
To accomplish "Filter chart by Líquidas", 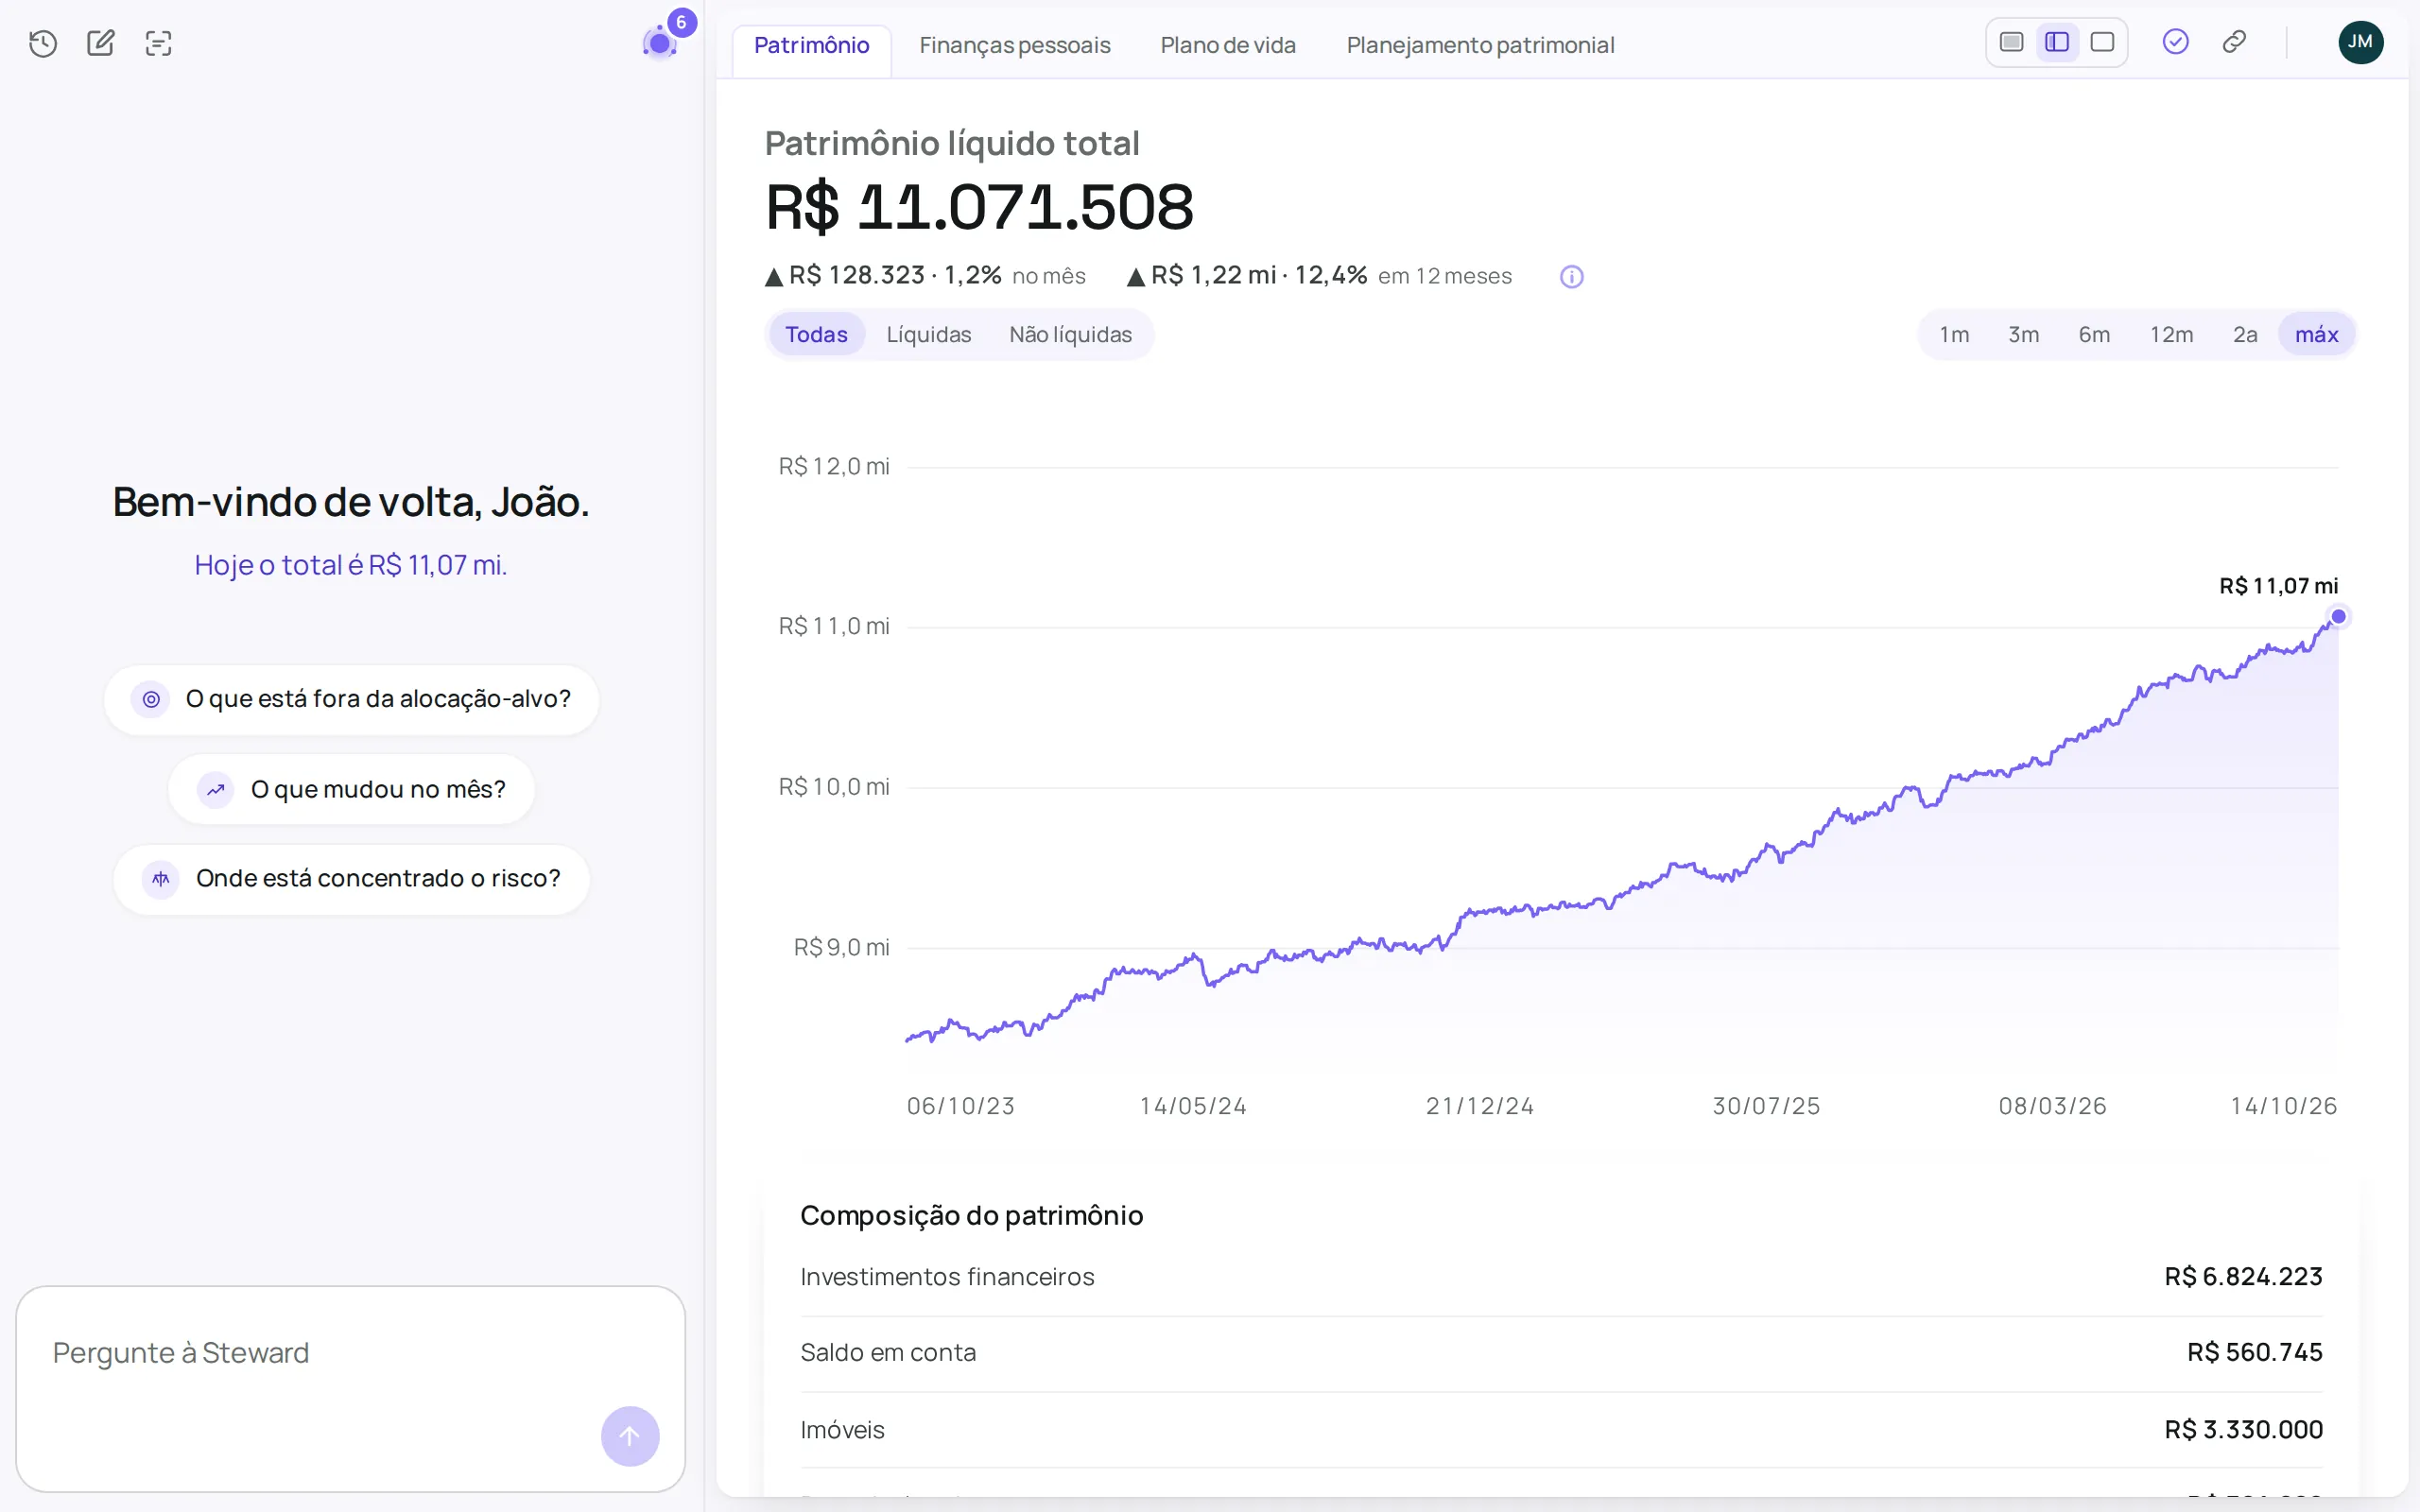I will point(928,335).
